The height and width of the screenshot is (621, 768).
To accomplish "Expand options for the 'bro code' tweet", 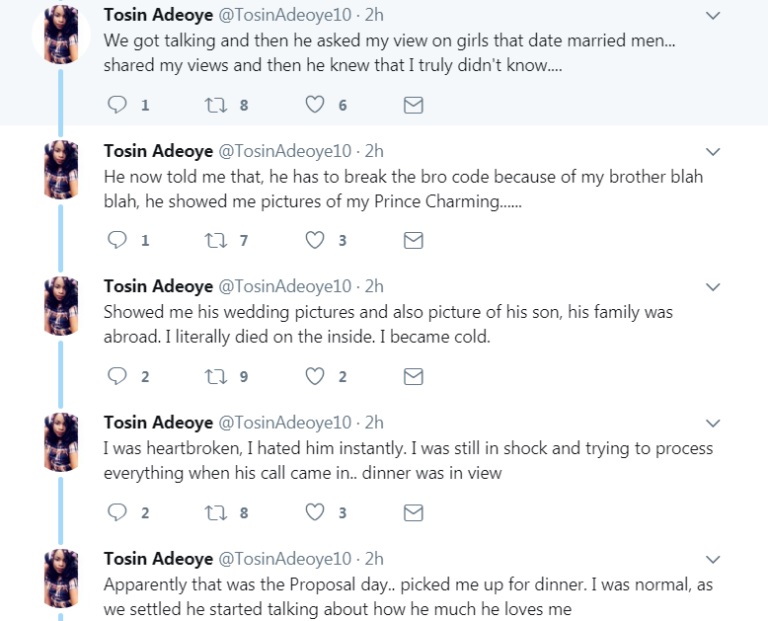I will (x=713, y=152).
